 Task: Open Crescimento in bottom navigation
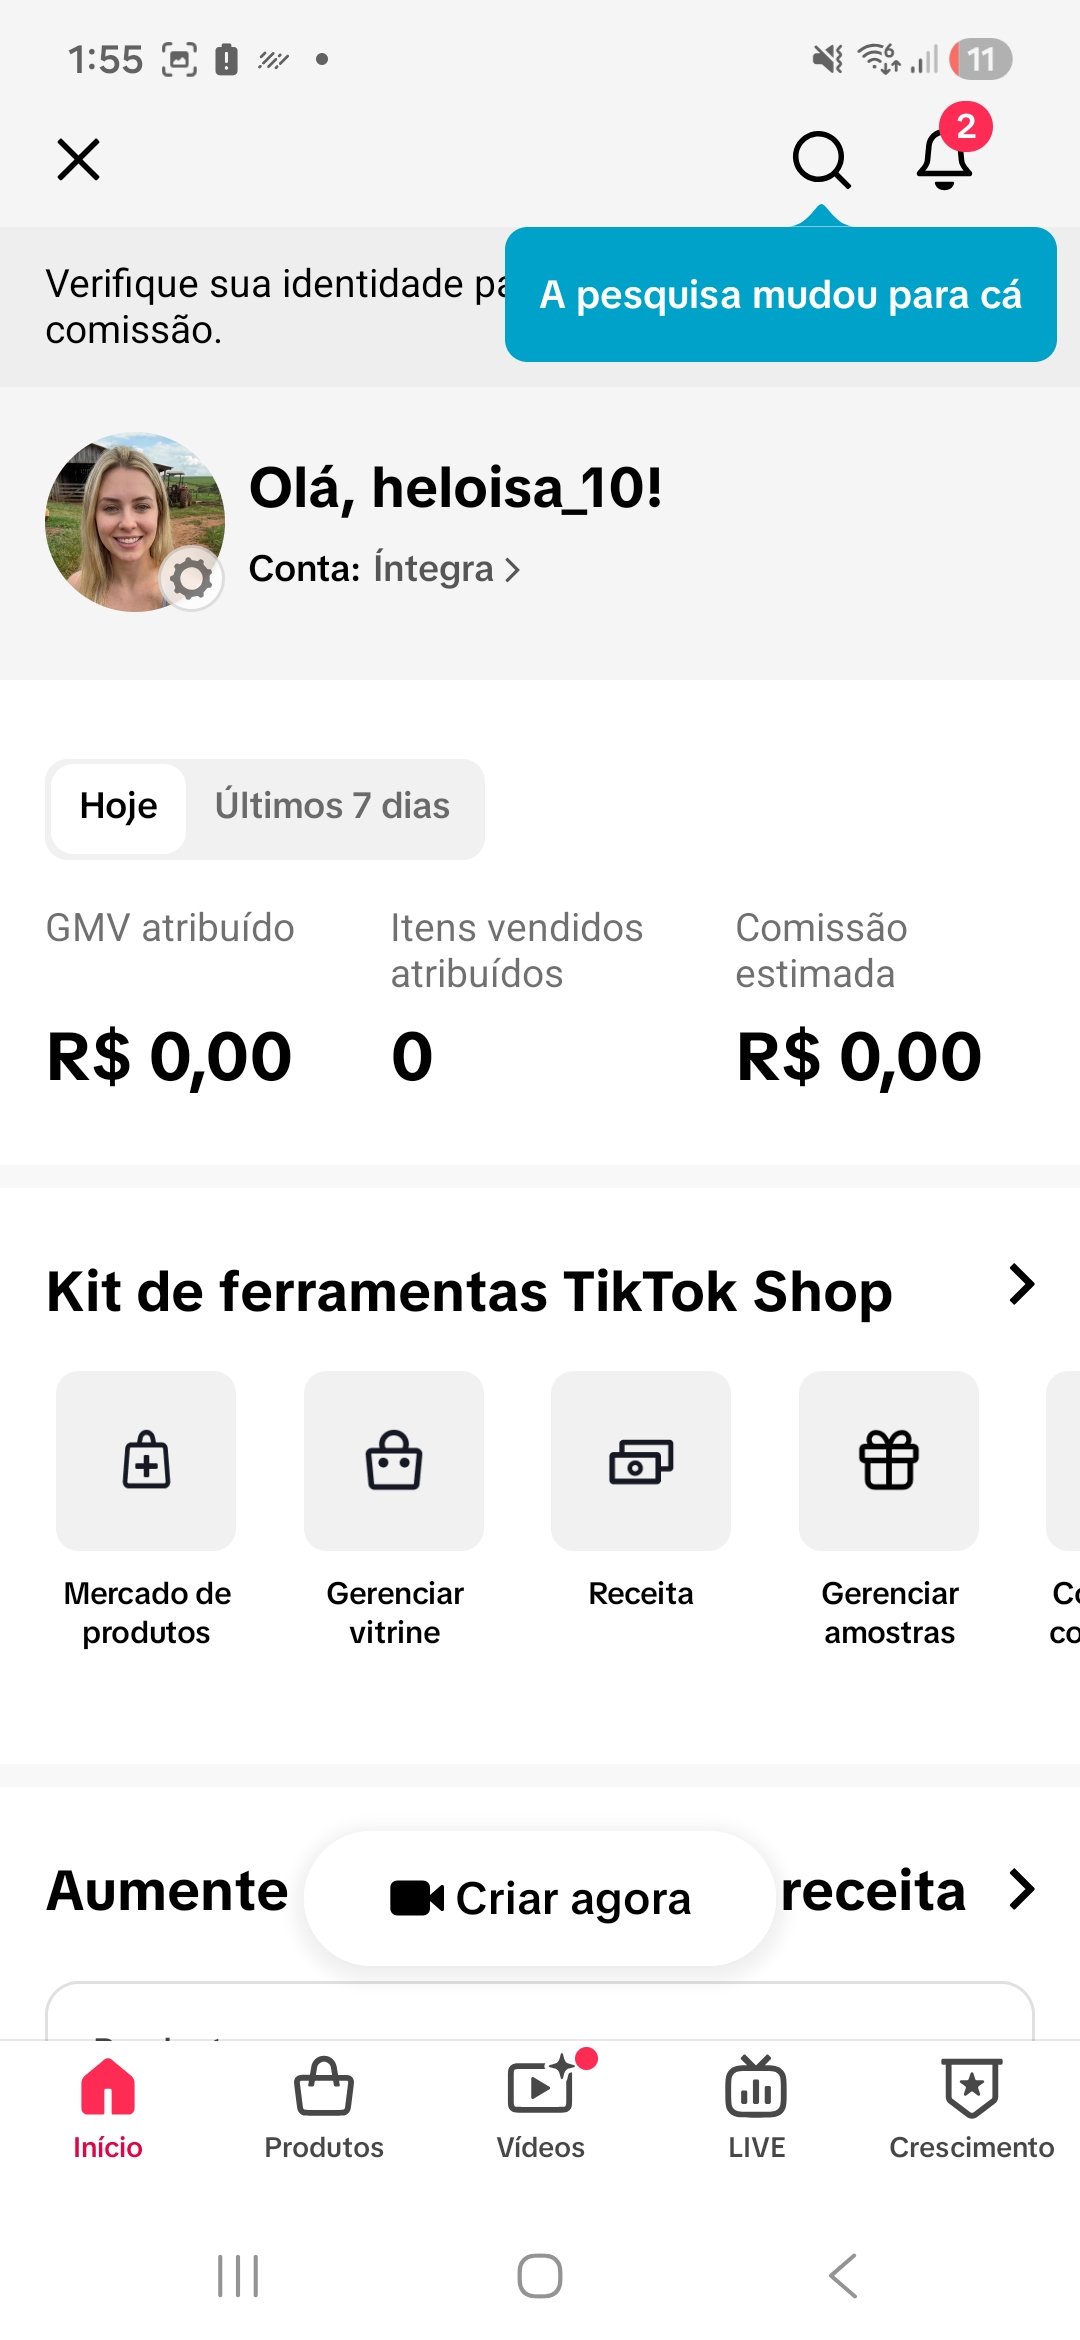(972, 2108)
